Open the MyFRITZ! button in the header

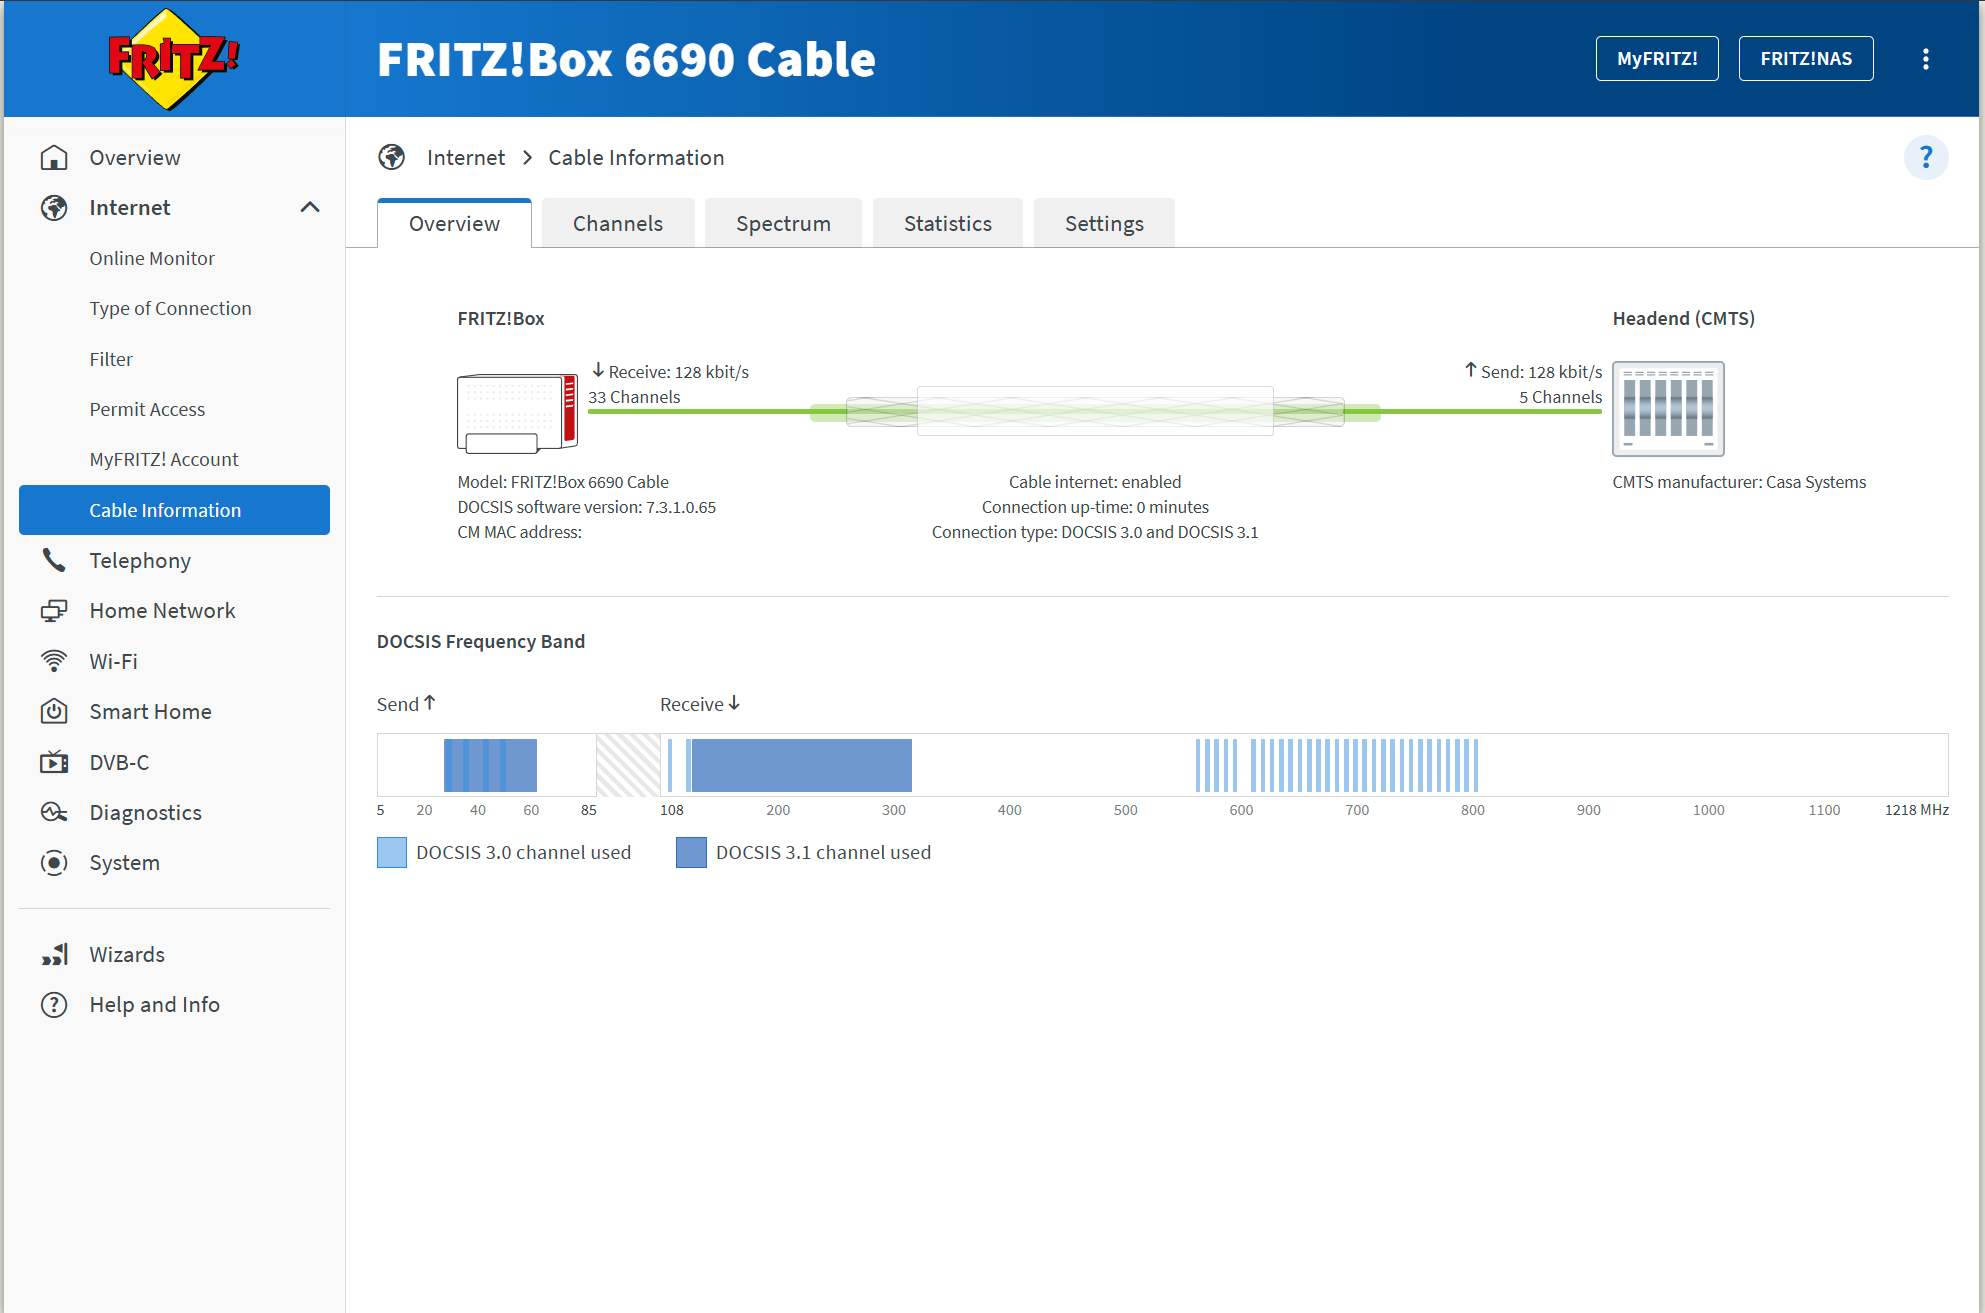tap(1657, 59)
